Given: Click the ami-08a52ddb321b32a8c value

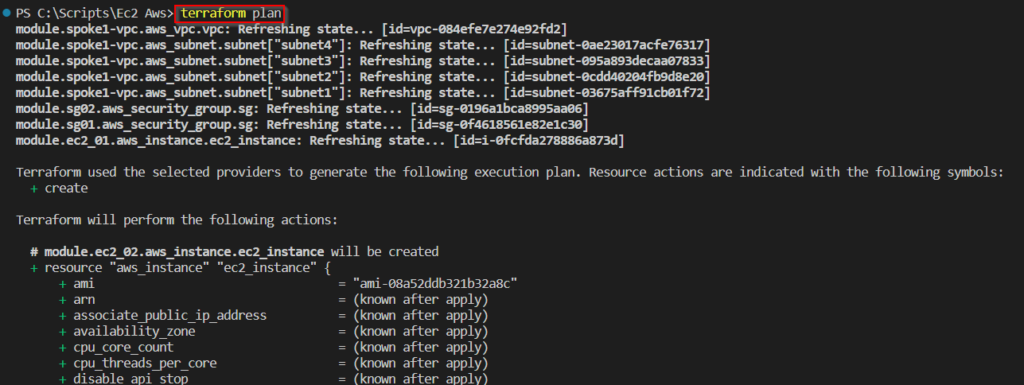Looking at the screenshot, I should point(435,283).
